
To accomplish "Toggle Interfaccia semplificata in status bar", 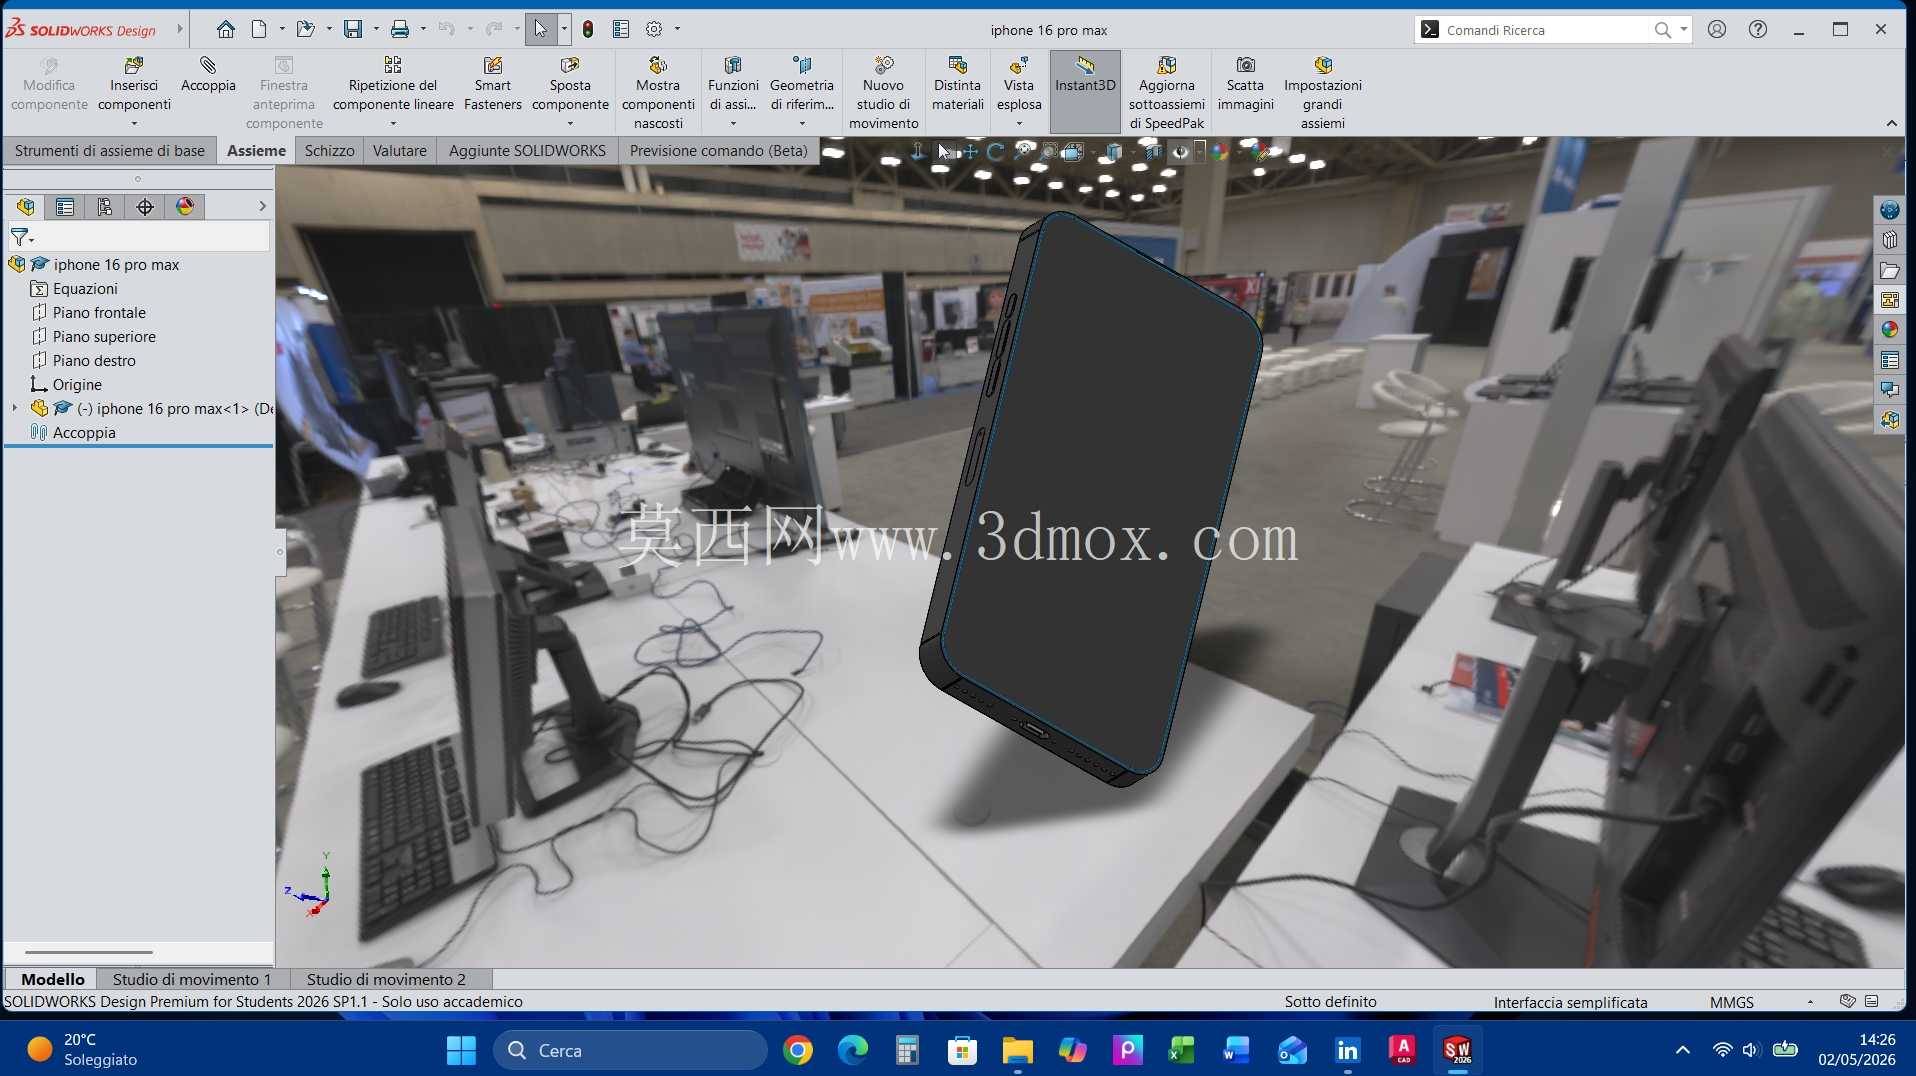I will pyautogui.click(x=1570, y=1002).
